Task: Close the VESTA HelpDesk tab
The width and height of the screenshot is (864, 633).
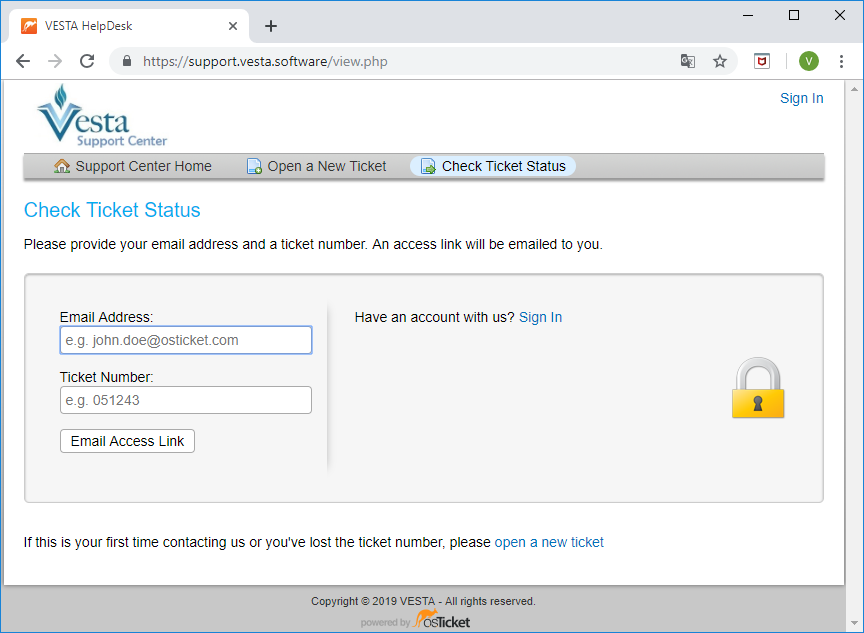Action: (233, 26)
